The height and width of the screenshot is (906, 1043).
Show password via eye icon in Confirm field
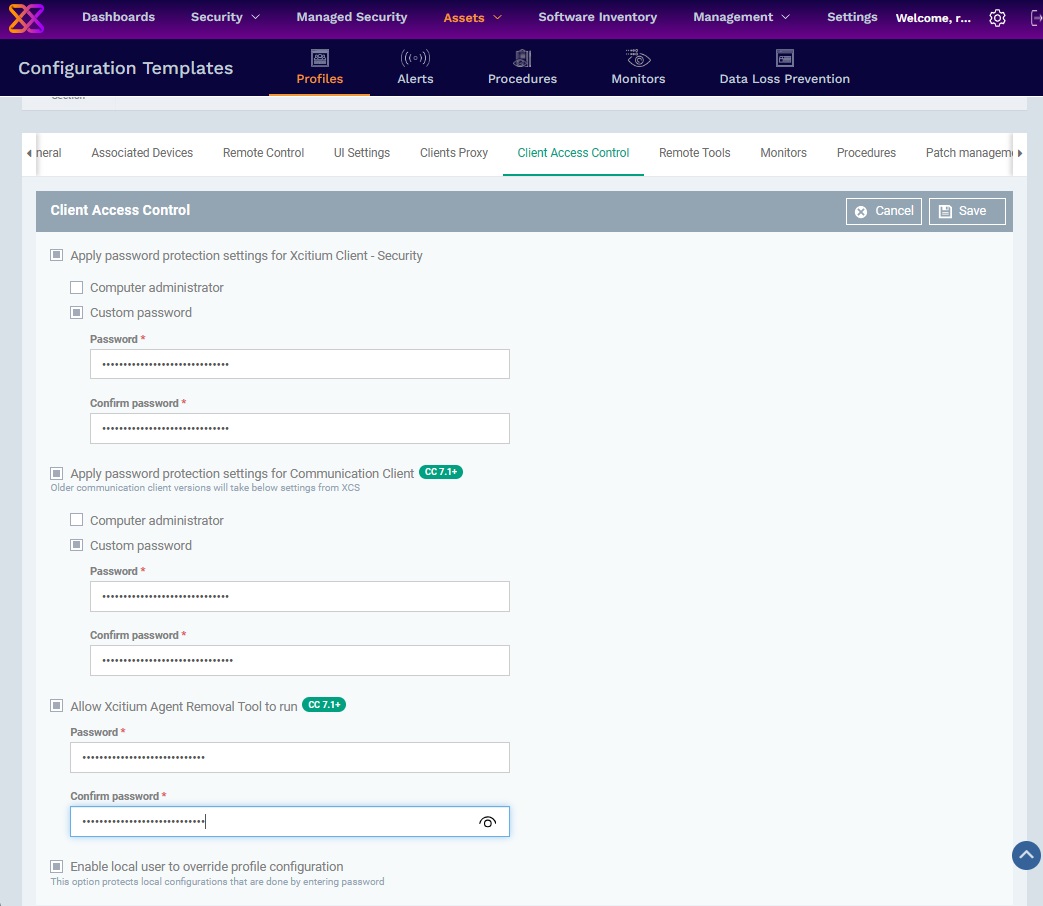tap(488, 822)
